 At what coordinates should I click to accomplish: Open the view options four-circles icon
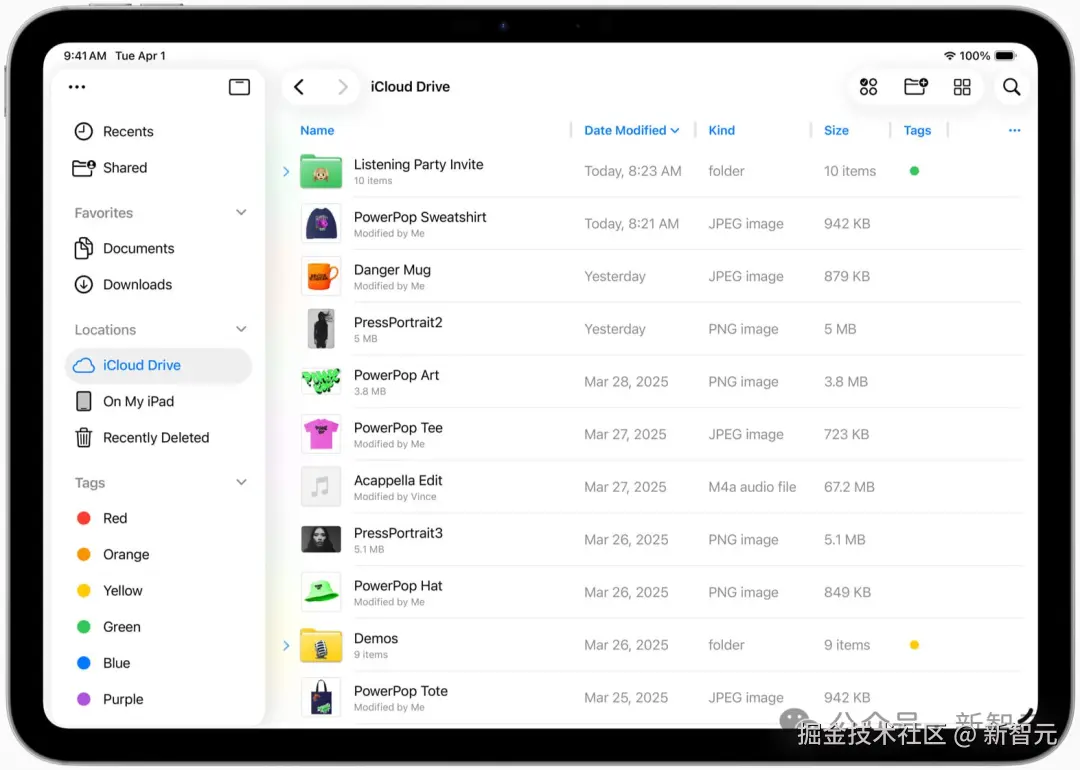click(869, 87)
